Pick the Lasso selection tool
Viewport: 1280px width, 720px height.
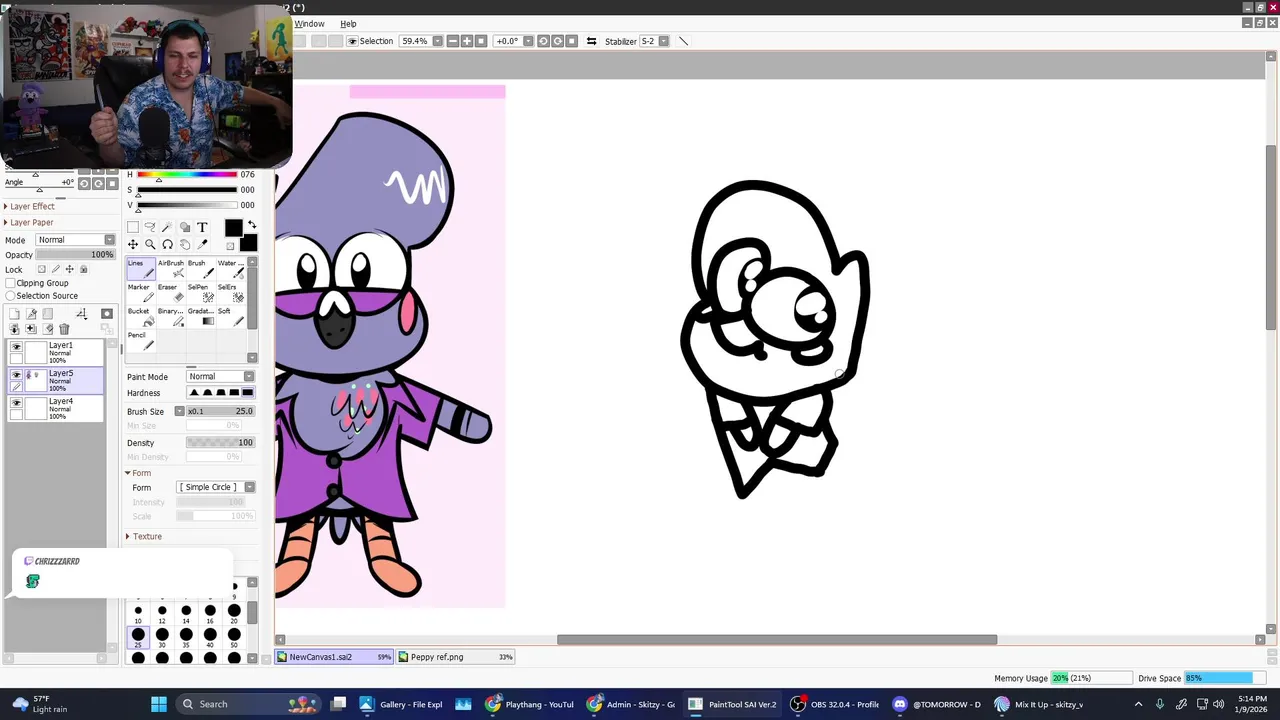pyautogui.click(x=150, y=227)
